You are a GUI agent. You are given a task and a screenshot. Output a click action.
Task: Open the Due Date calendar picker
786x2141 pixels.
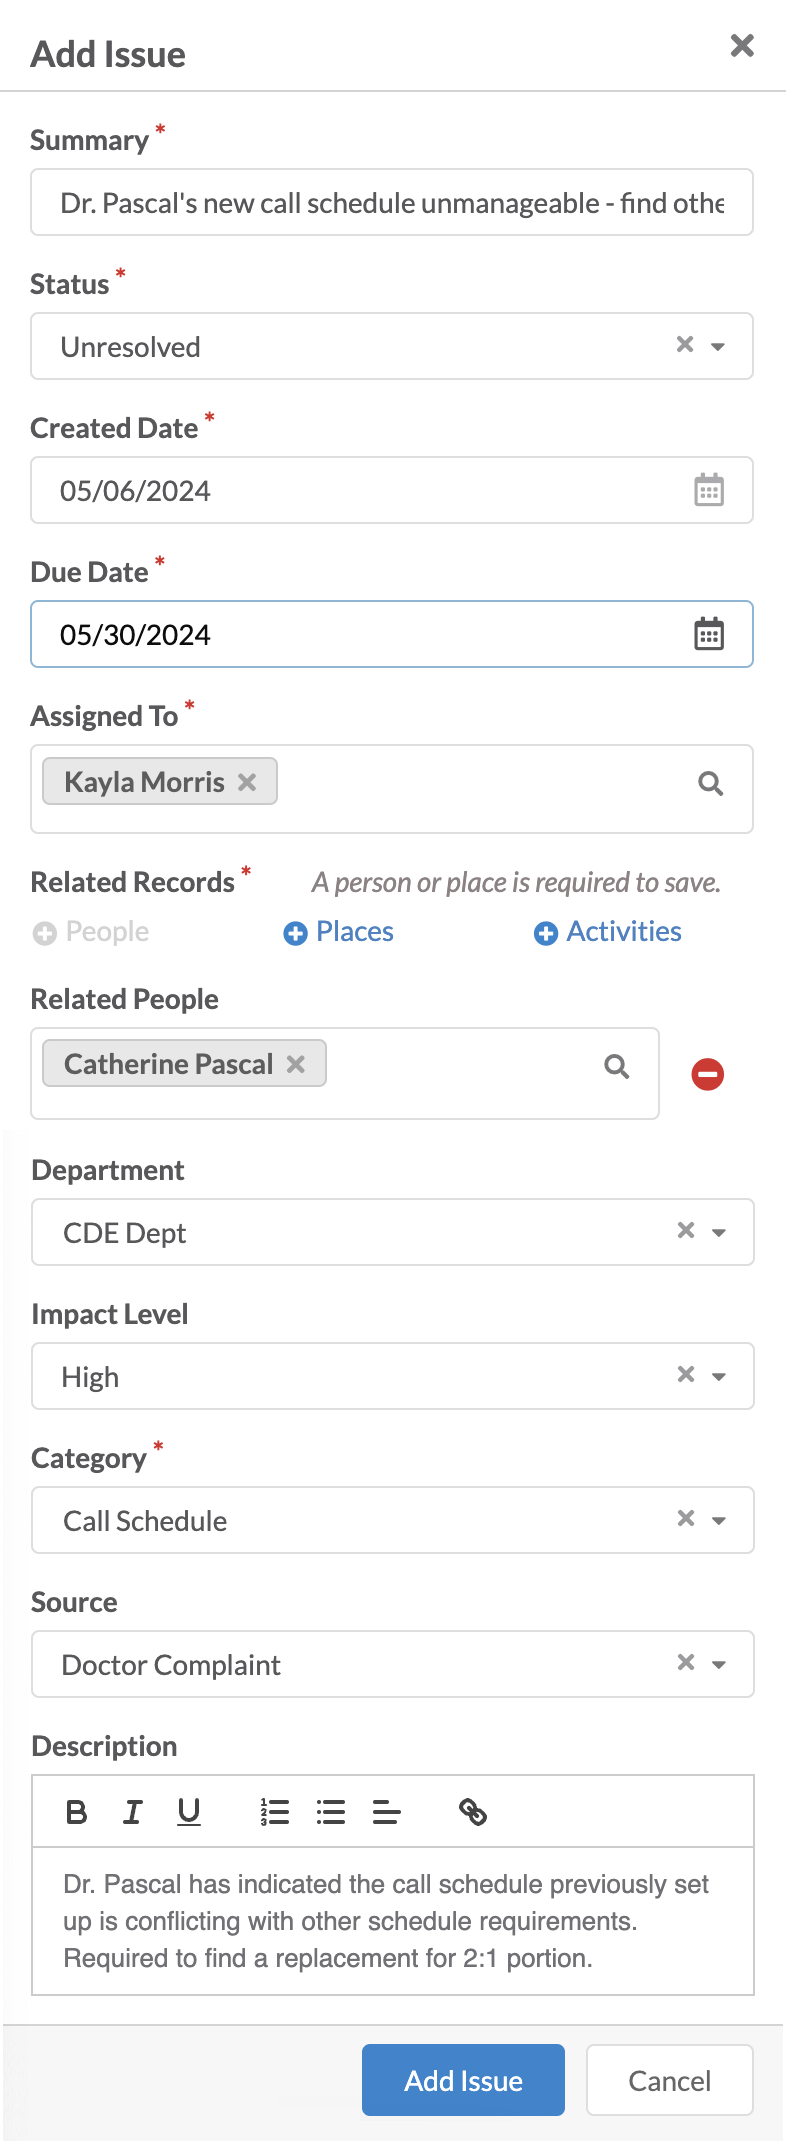click(x=709, y=634)
